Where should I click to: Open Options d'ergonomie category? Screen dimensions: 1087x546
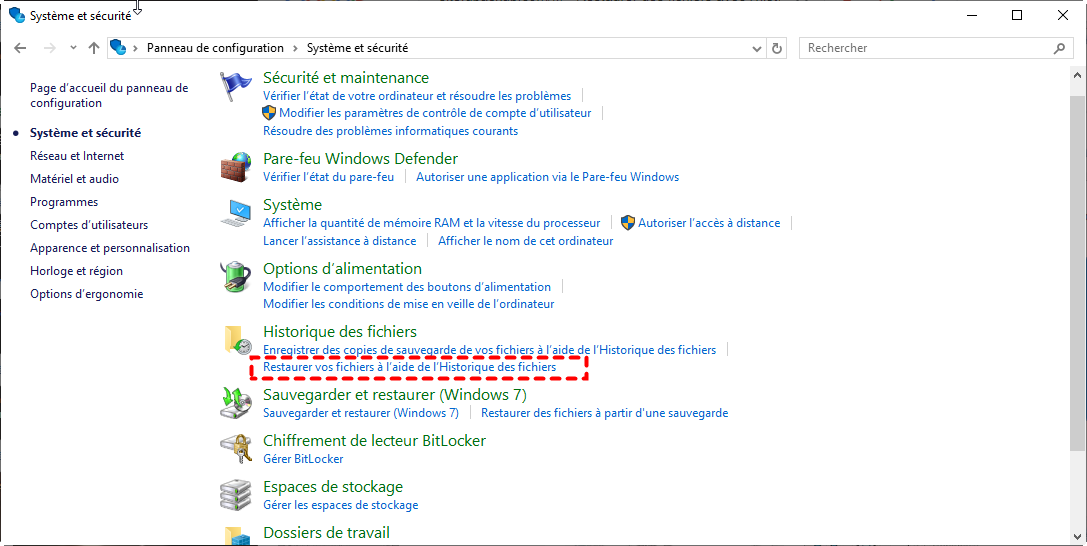click(87, 294)
